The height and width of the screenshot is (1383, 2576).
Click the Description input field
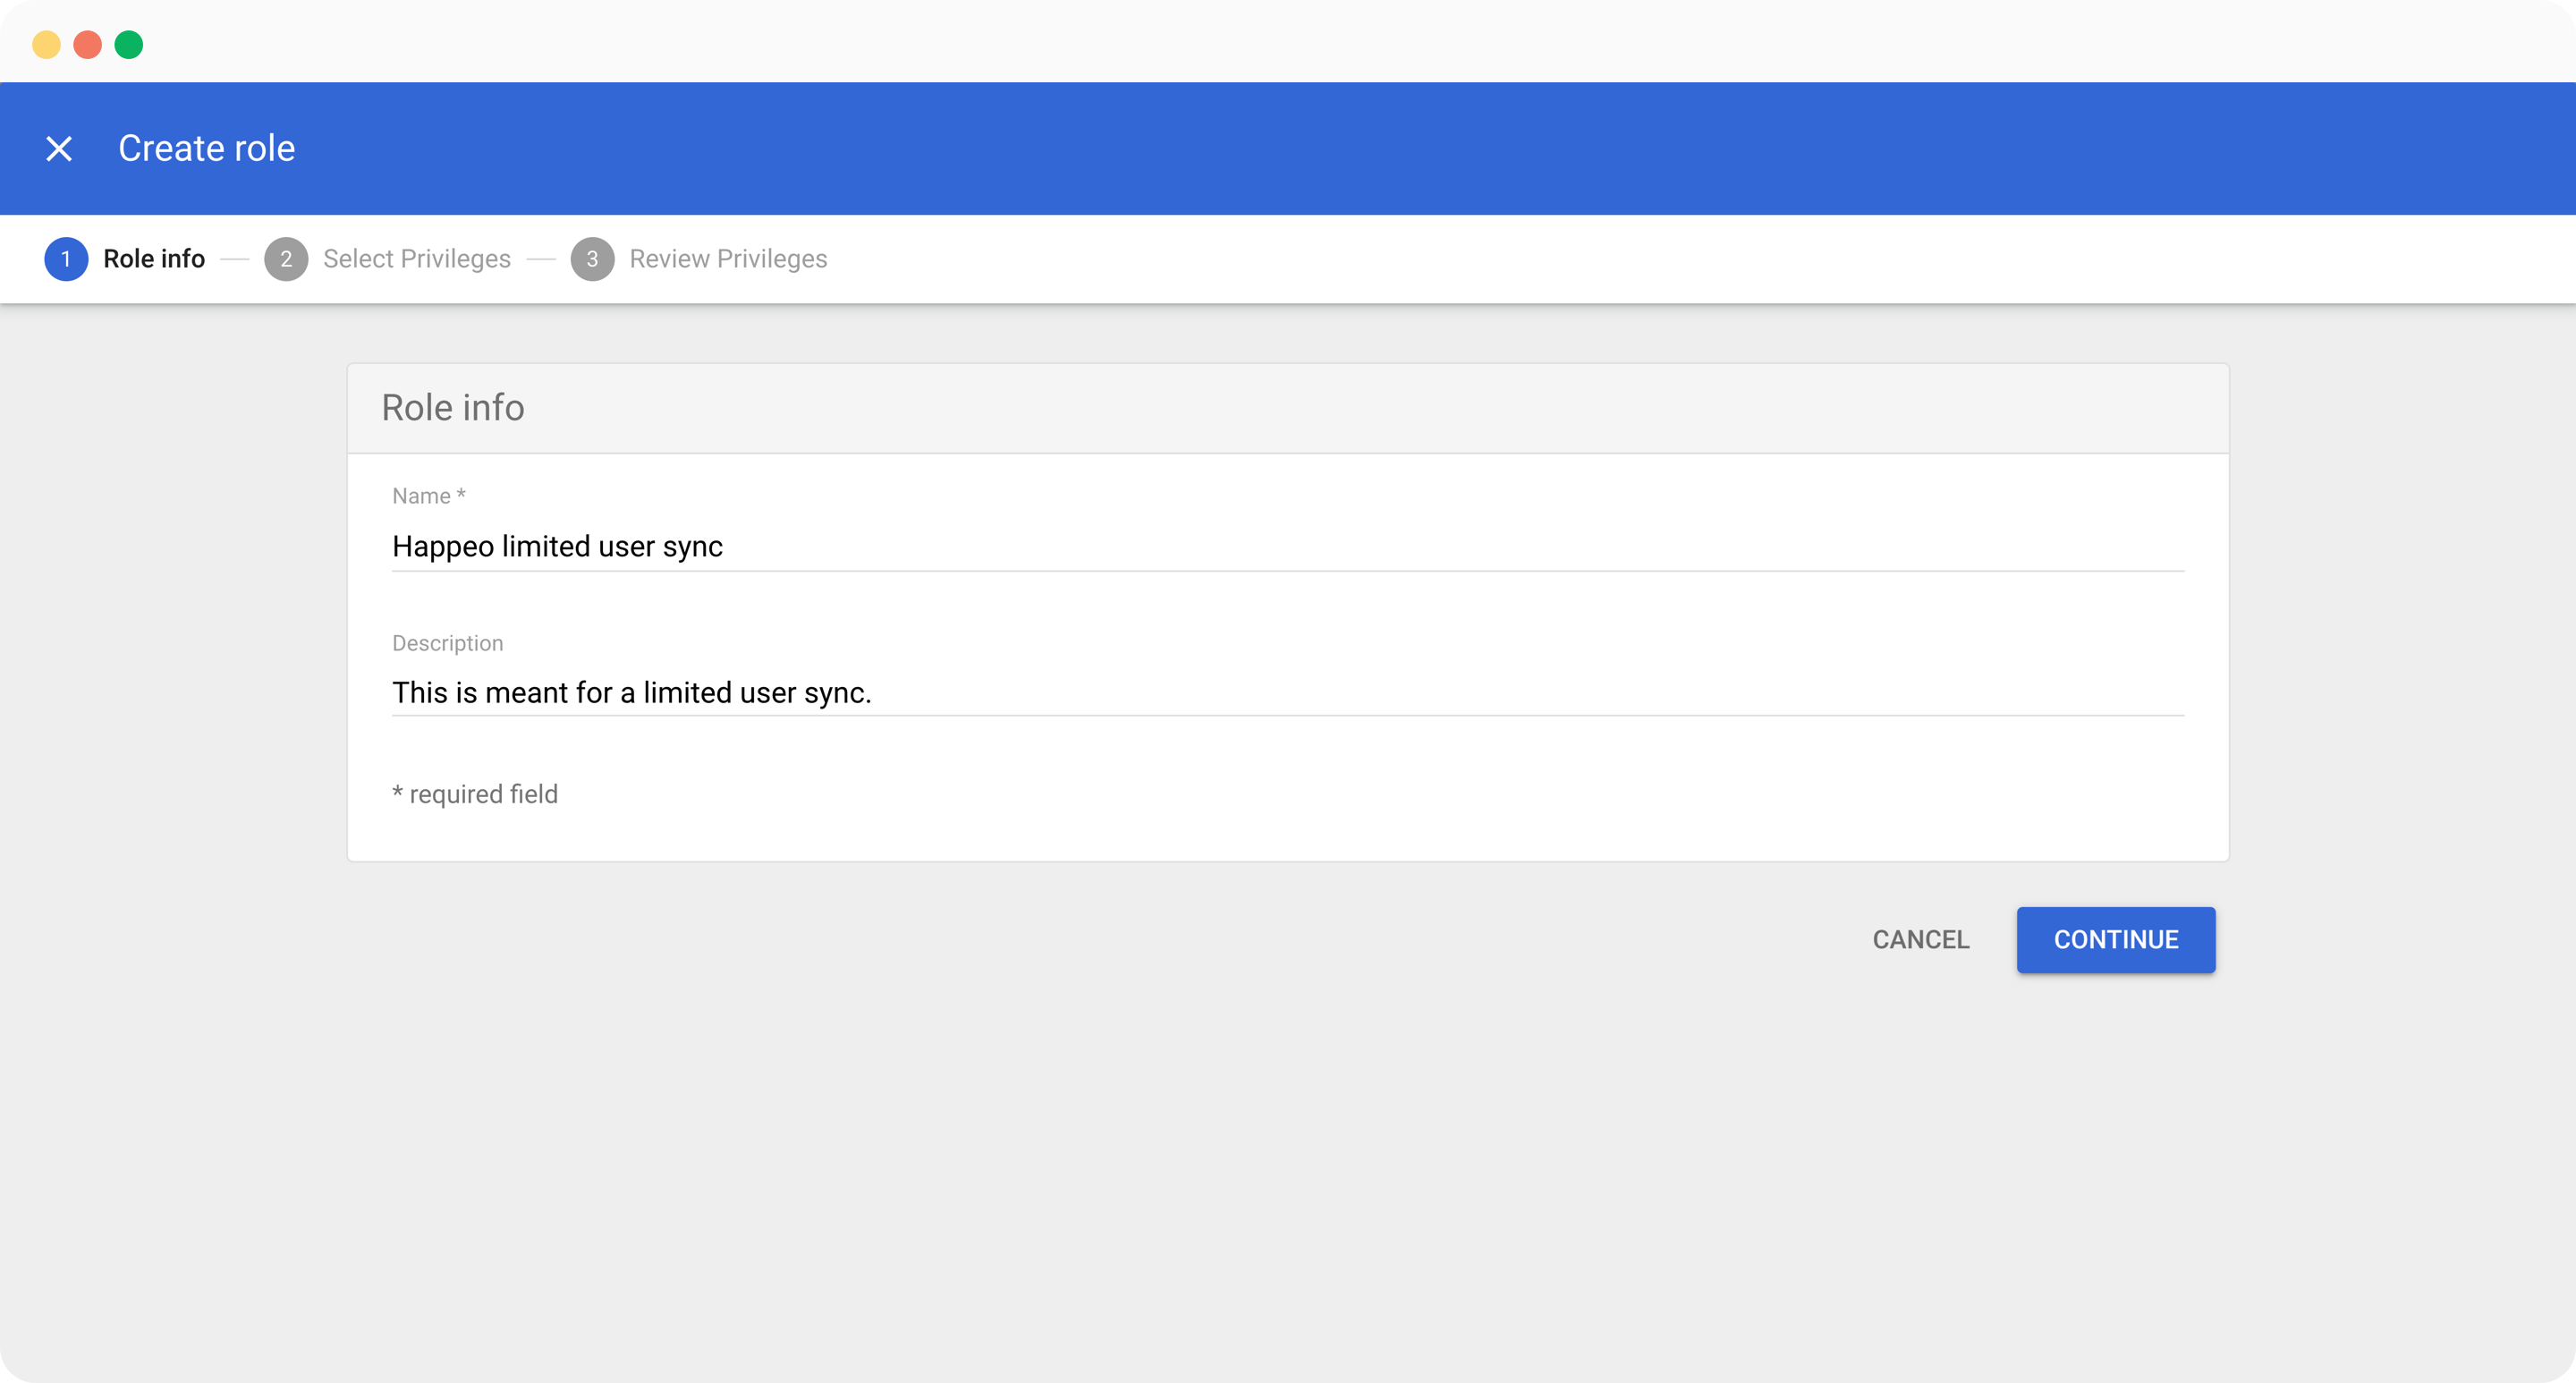point(1287,692)
